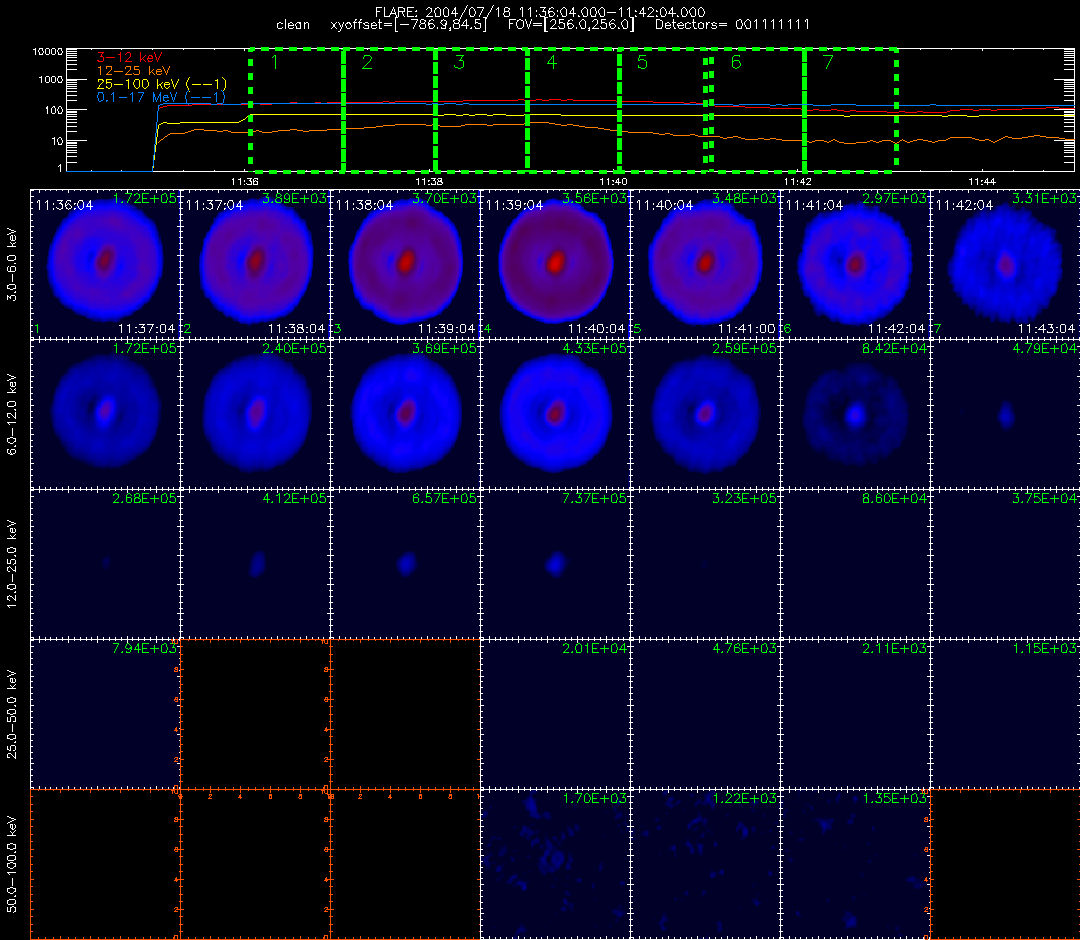Click the '3.0-6.0 keV' row label
Screen dimensions: 1080x940
pos(12,265)
